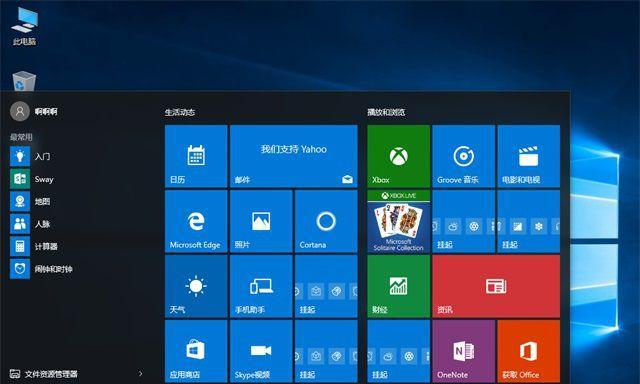The image size is (640, 384).
Task: Open the 邮件 Mail tile
Action: coord(293,156)
